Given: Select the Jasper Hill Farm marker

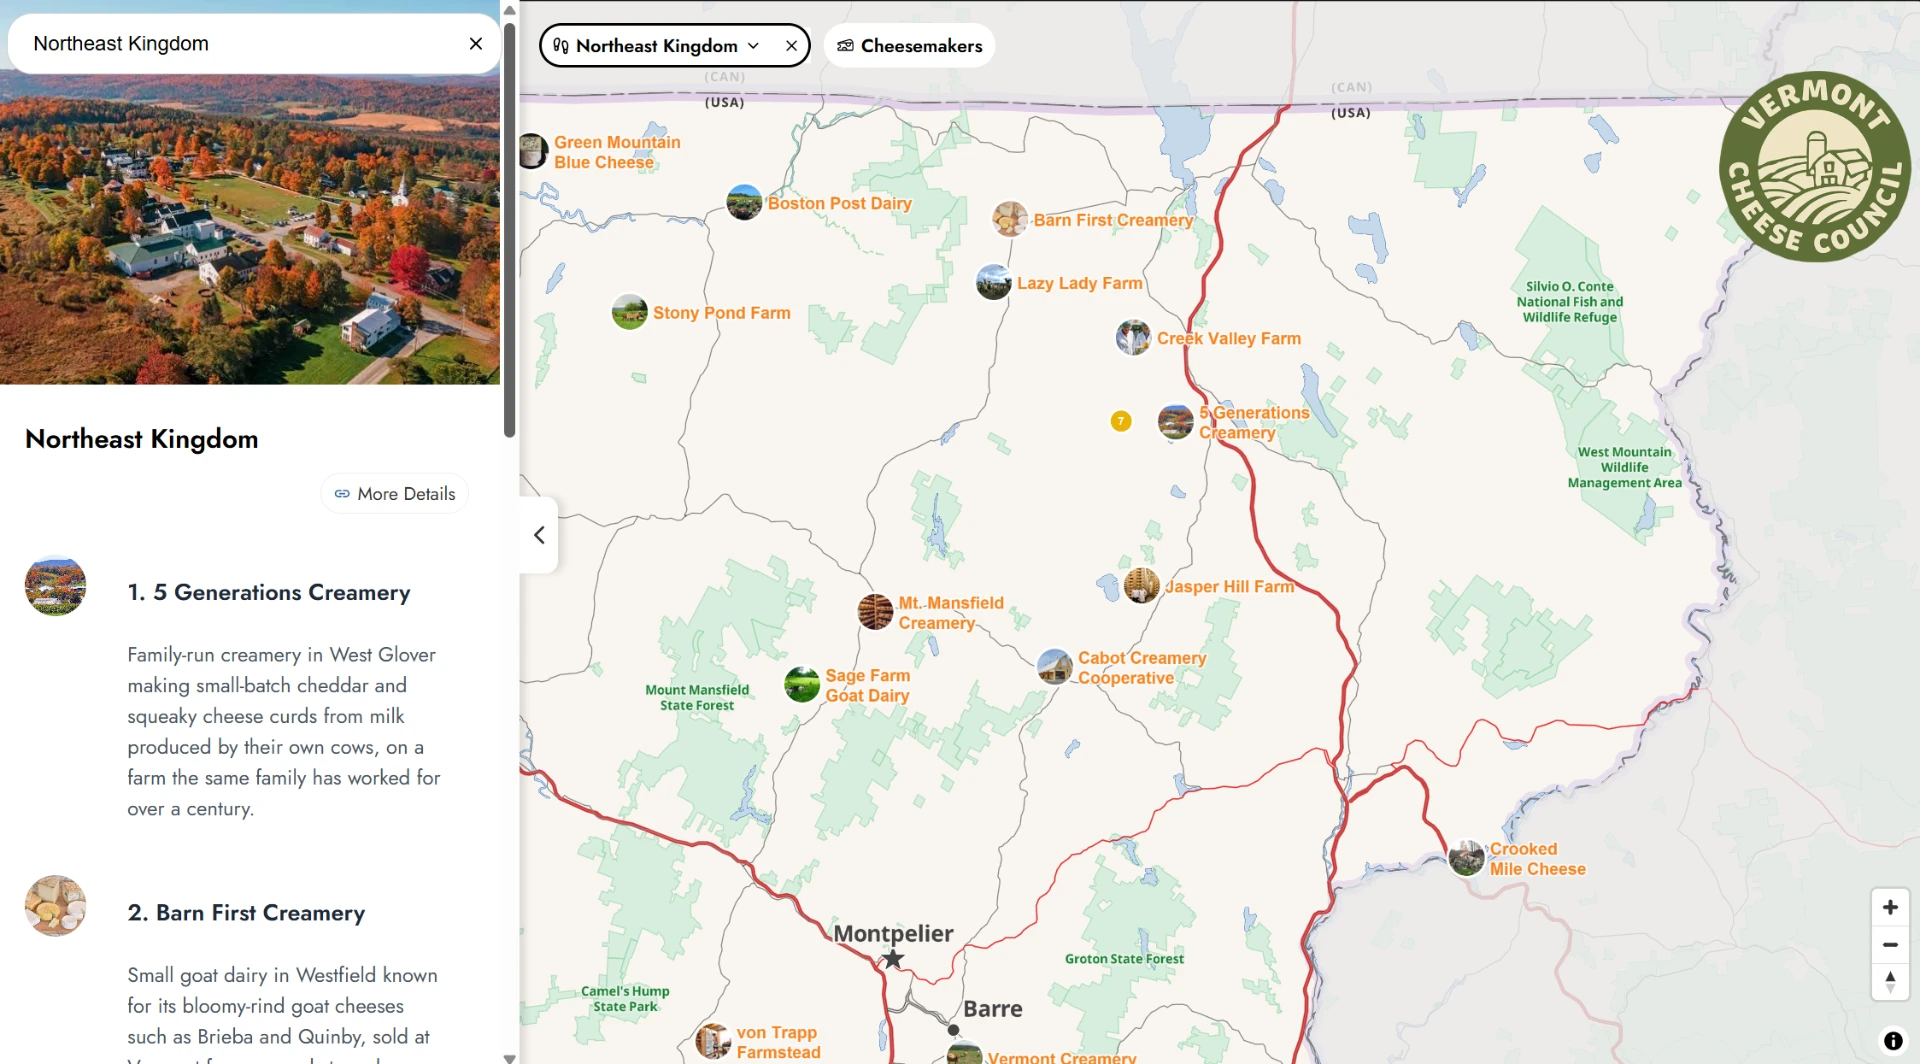Looking at the screenshot, I should (x=1141, y=586).
